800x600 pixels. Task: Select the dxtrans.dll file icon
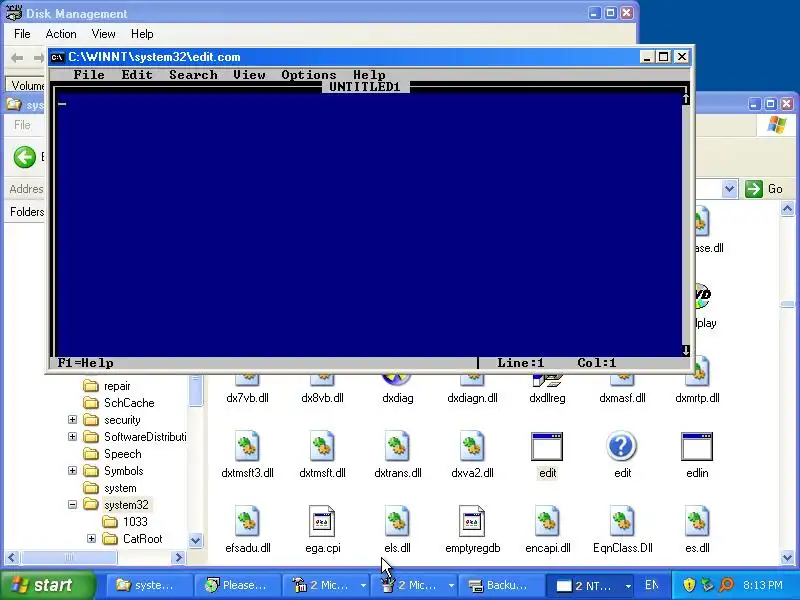(x=397, y=446)
